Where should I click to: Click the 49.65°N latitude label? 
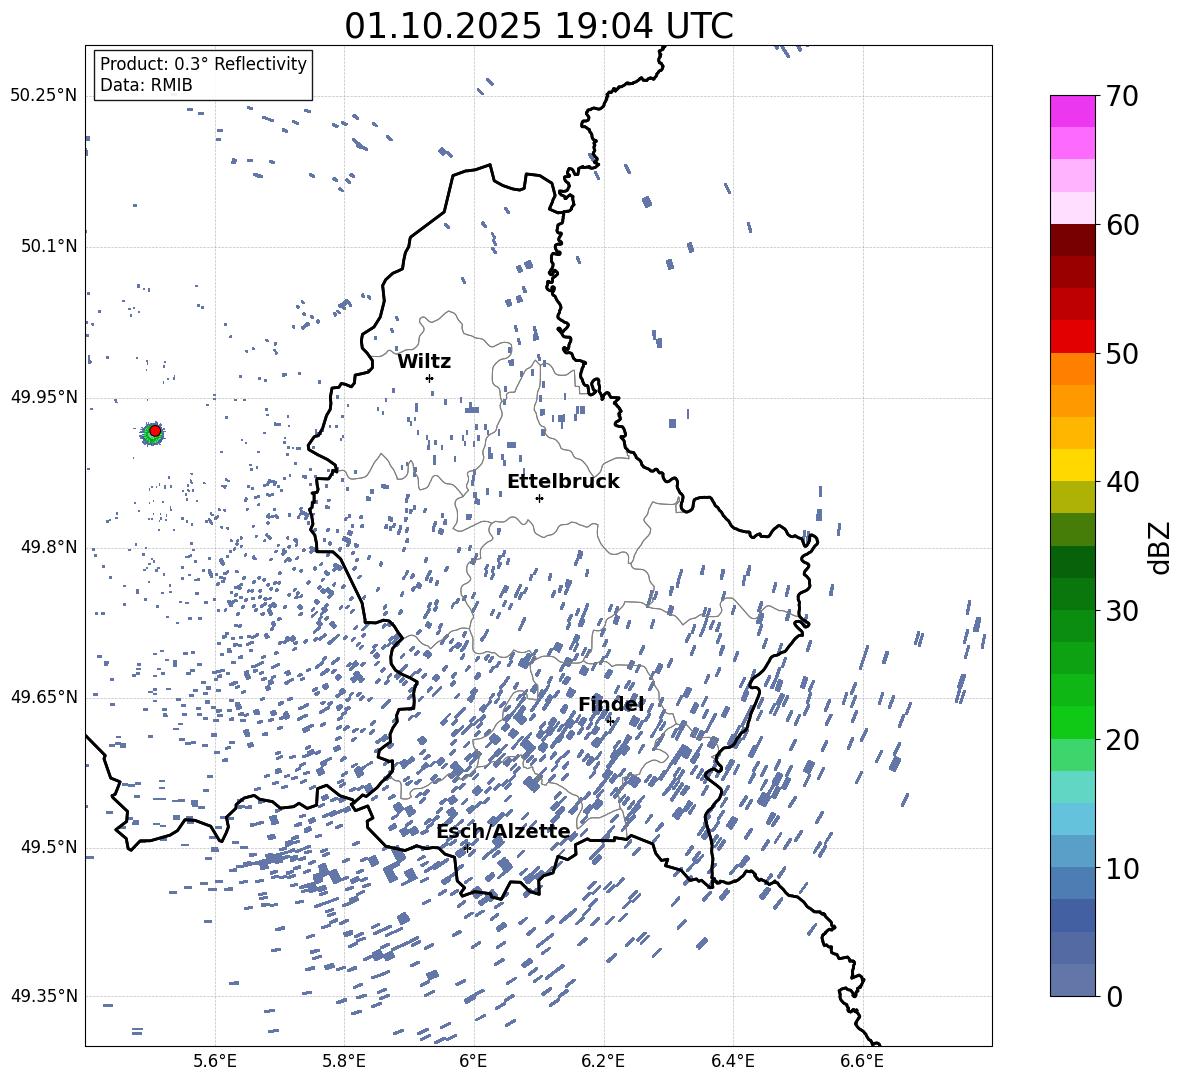pos(44,697)
